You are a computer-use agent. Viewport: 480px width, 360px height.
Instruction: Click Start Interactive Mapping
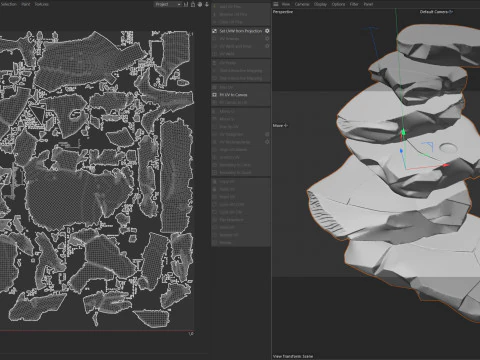pyautogui.click(x=241, y=71)
